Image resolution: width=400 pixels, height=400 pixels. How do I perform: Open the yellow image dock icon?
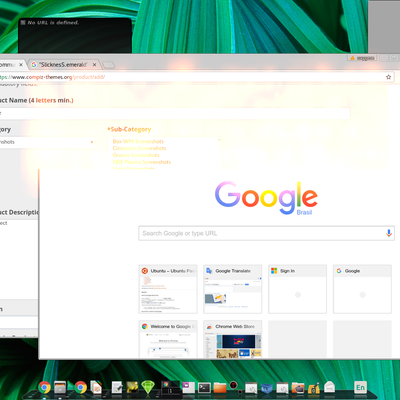[x=132, y=387]
